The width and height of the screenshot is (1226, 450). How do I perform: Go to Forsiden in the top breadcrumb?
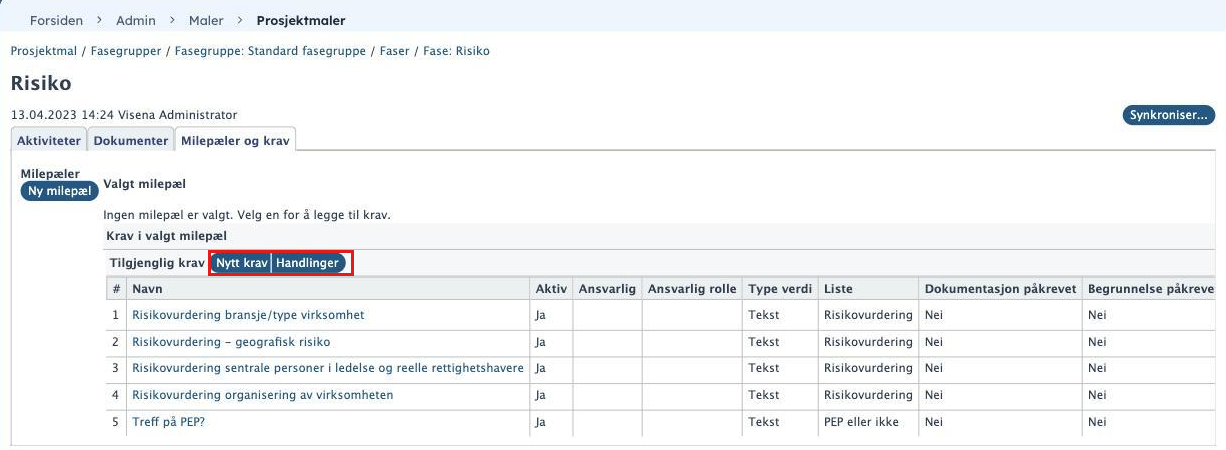56,20
